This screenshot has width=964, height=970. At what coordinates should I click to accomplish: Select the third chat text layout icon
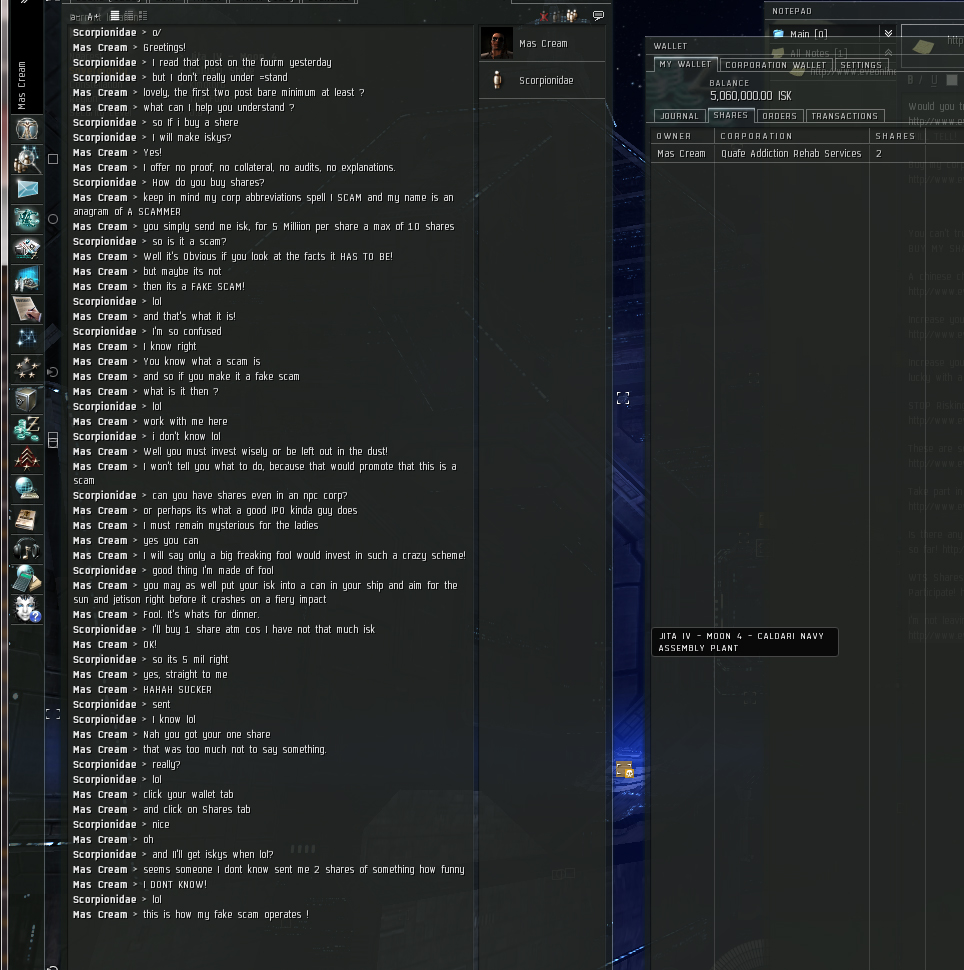coord(143,15)
